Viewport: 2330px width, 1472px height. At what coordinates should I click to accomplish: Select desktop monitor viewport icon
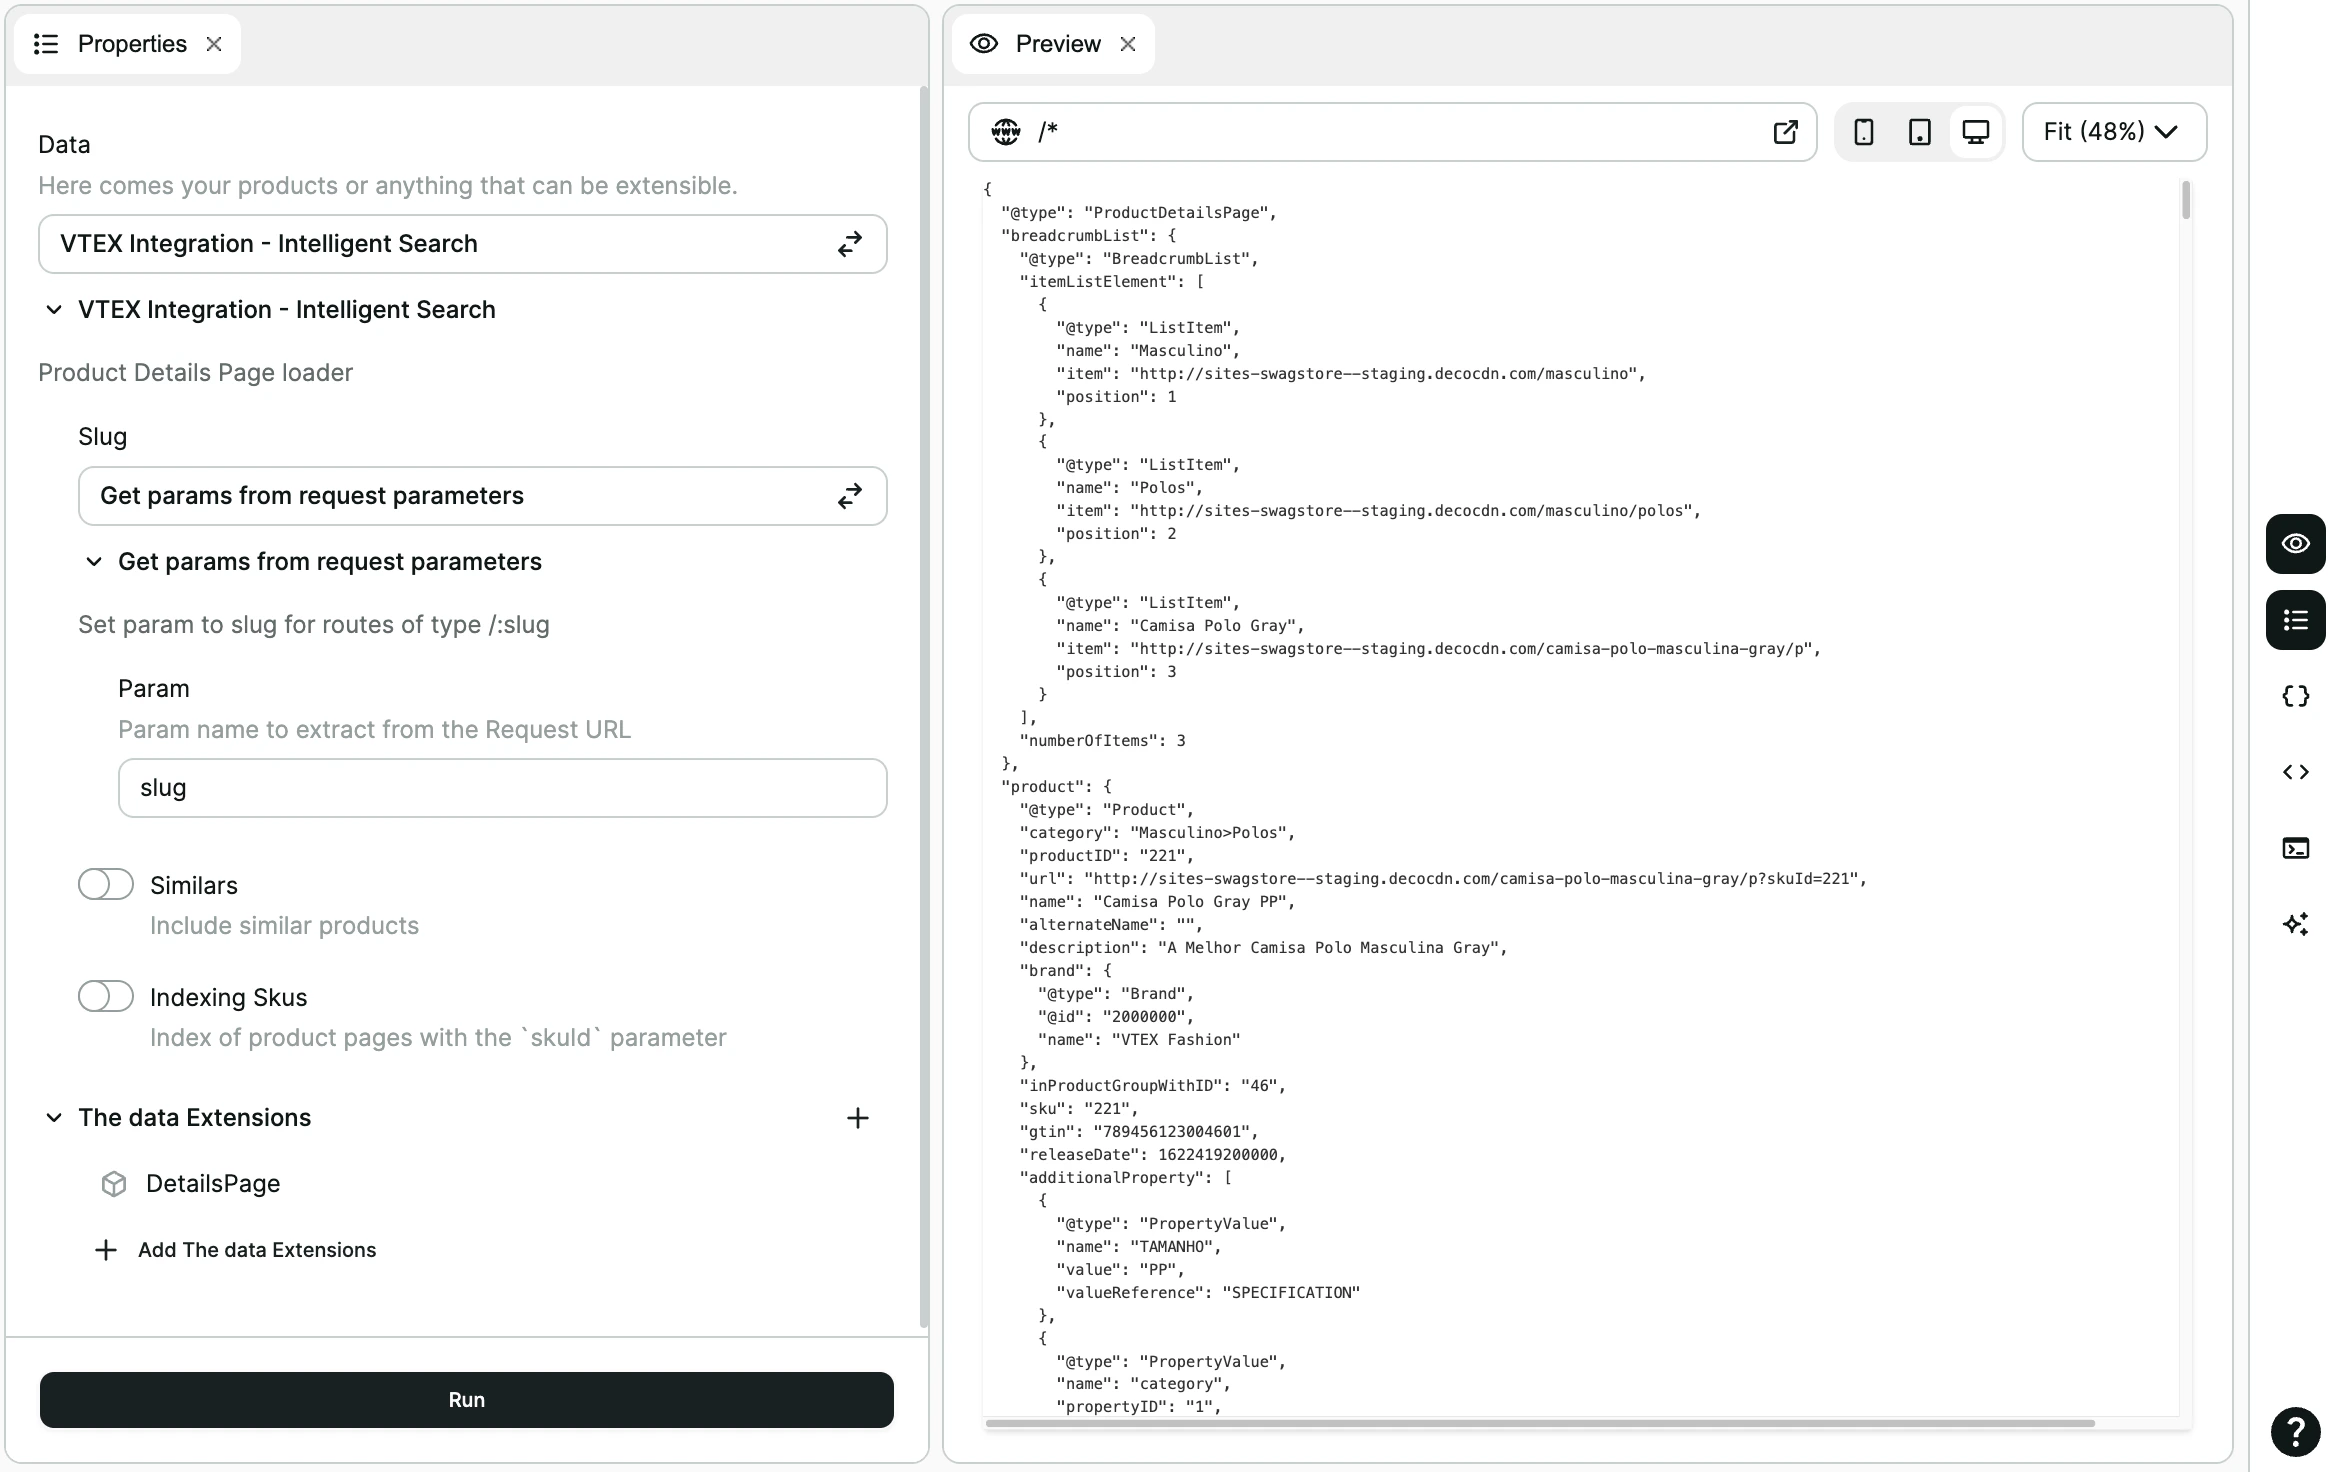click(1975, 132)
